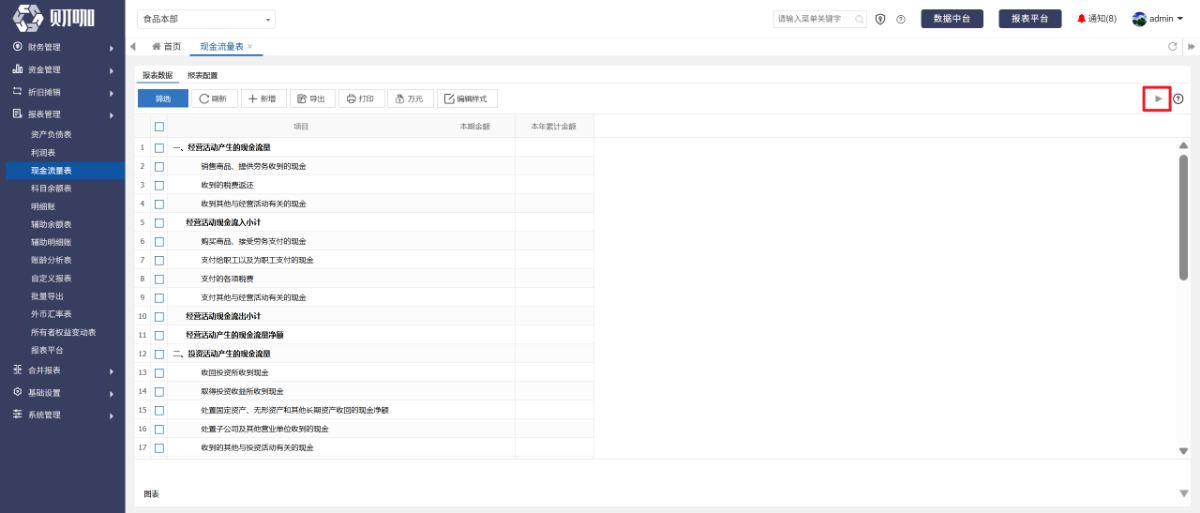Open 所有者权益变动表 in the sidebar
The height and width of the screenshot is (513, 1200).
(63, 332)
